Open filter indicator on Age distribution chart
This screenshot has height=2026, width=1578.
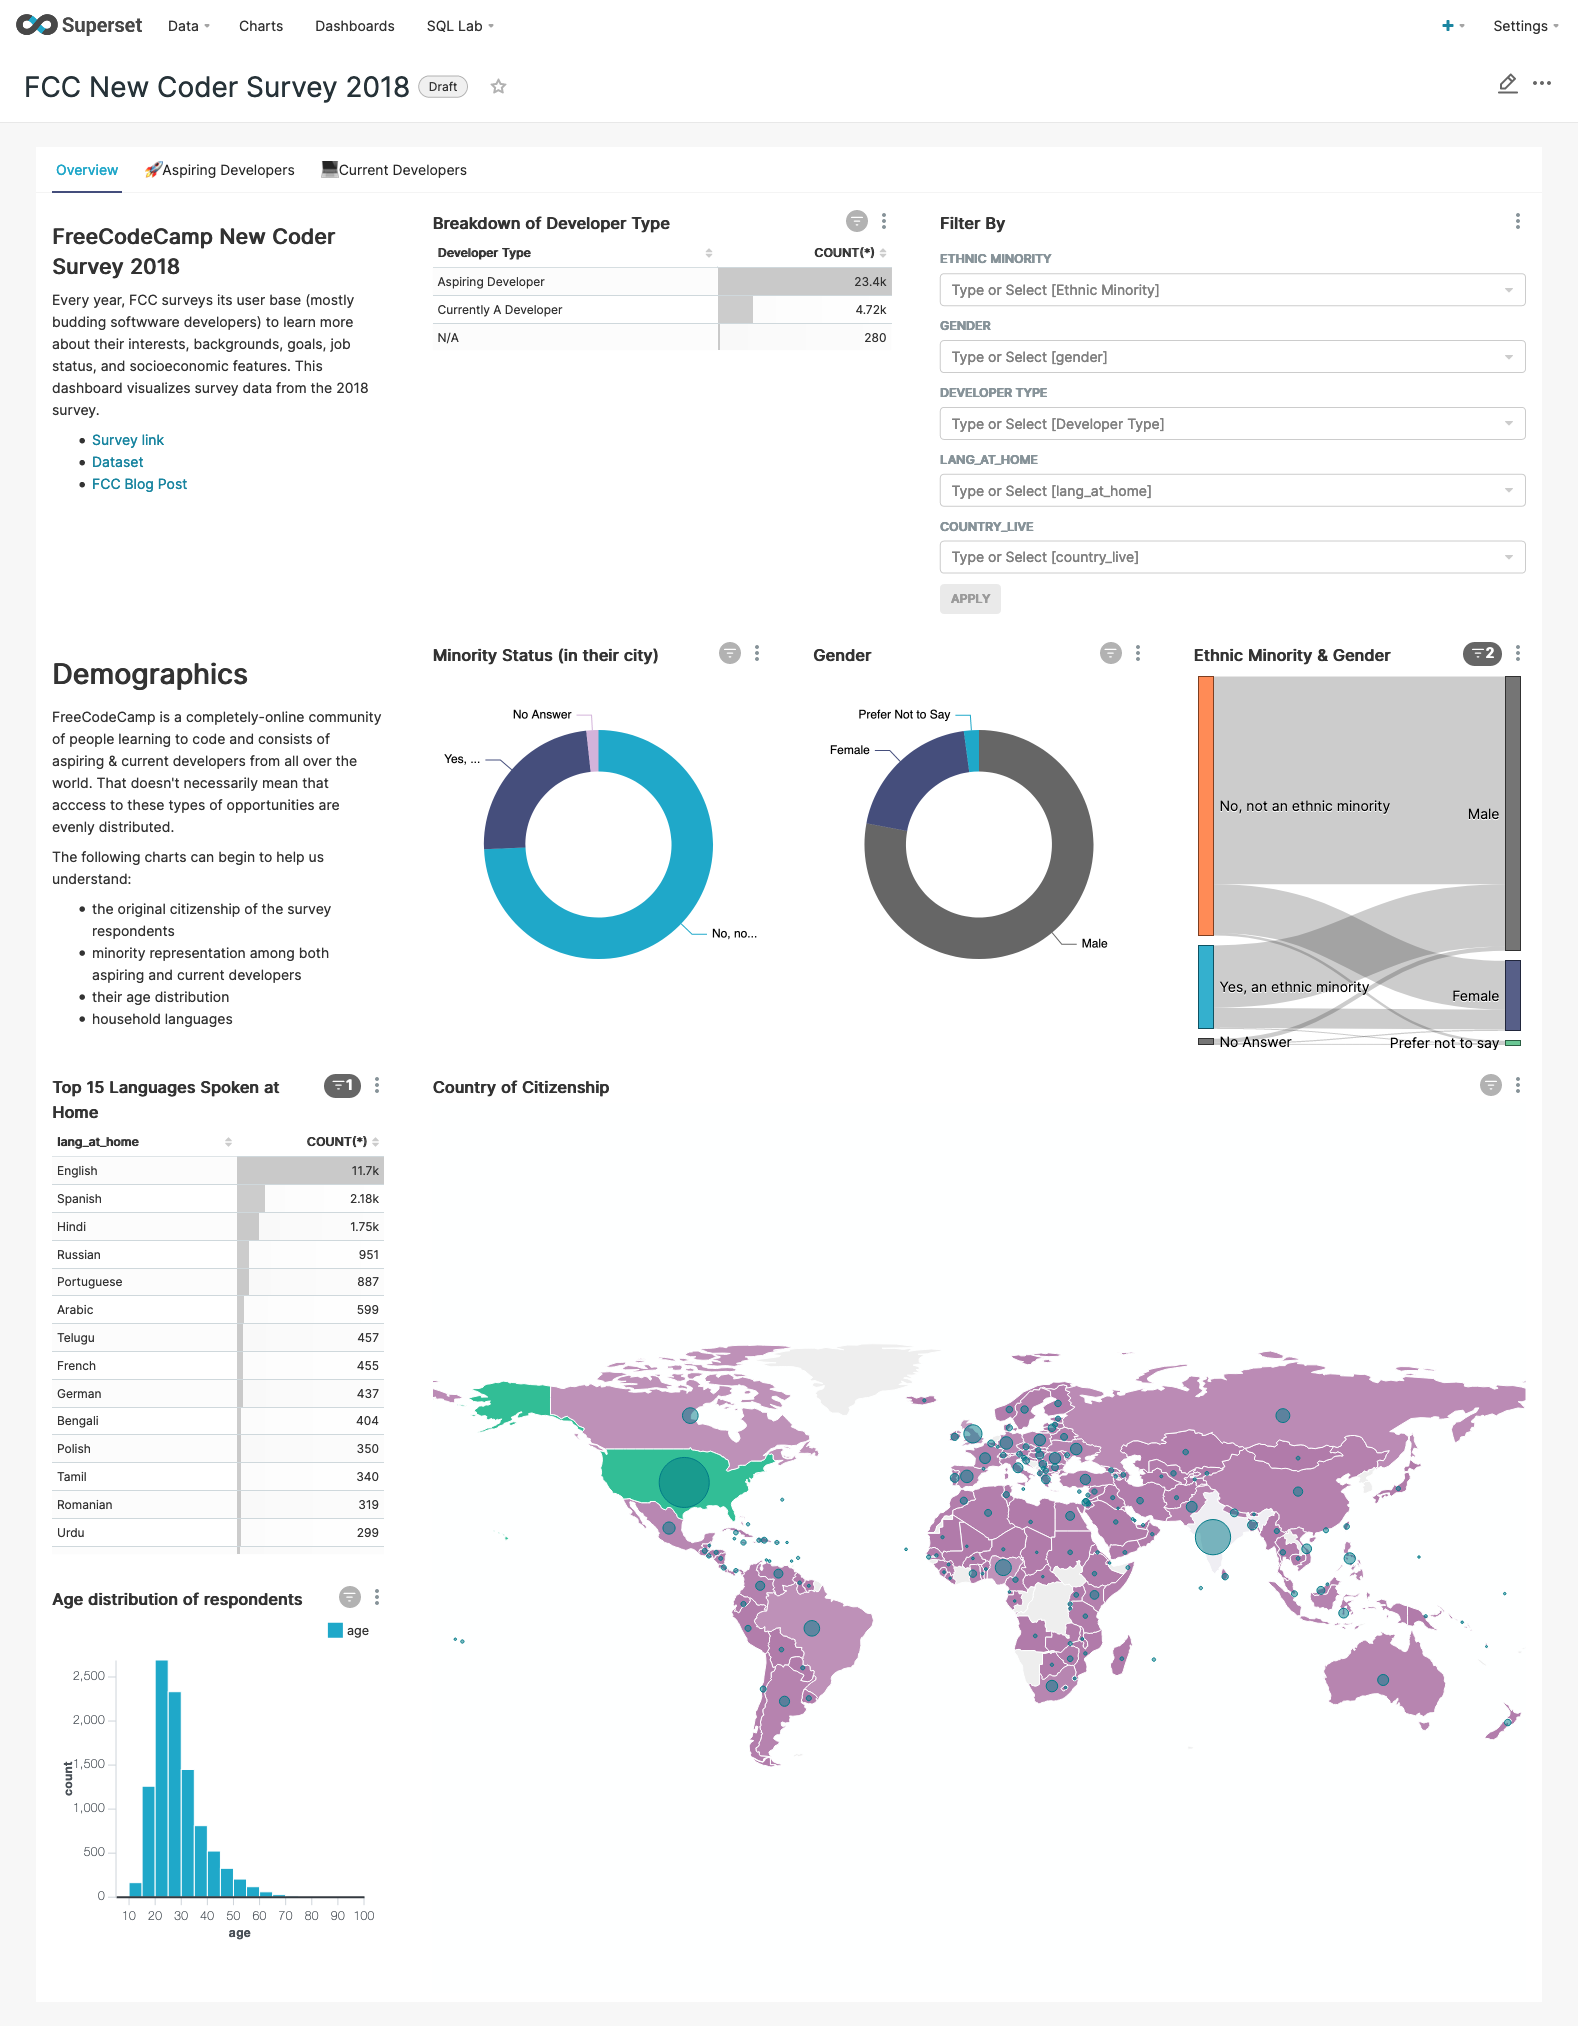click(x=350, y=1597)
